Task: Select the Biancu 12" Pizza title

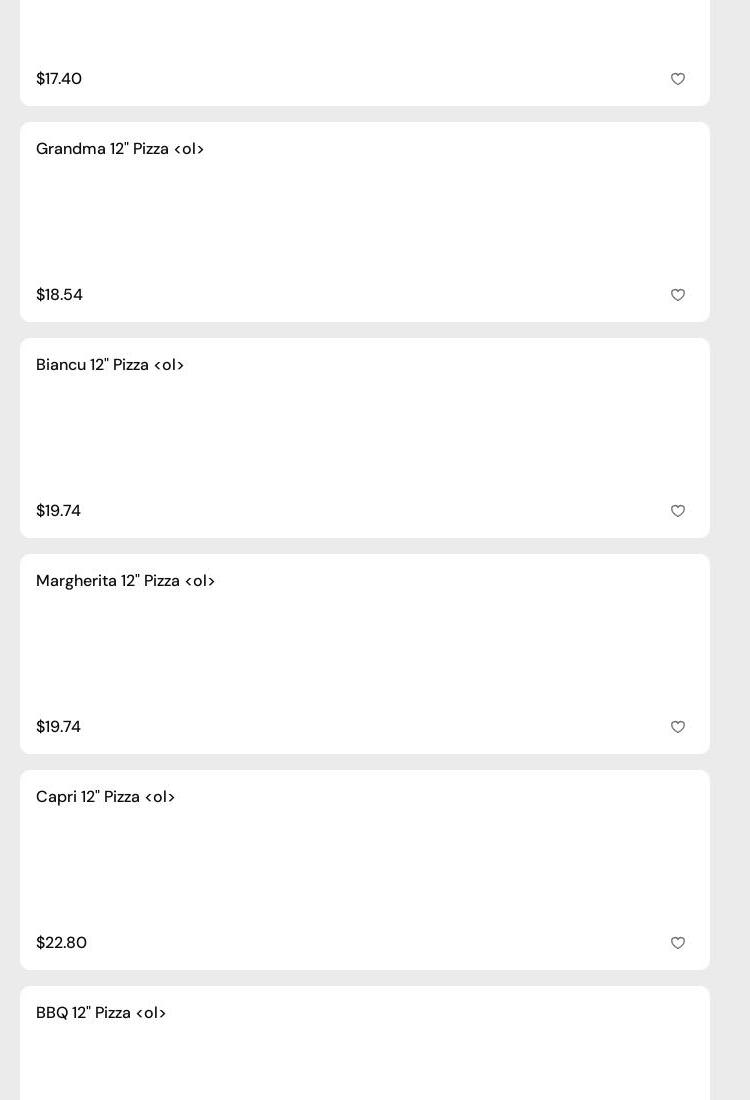Action: coord(110,365)
